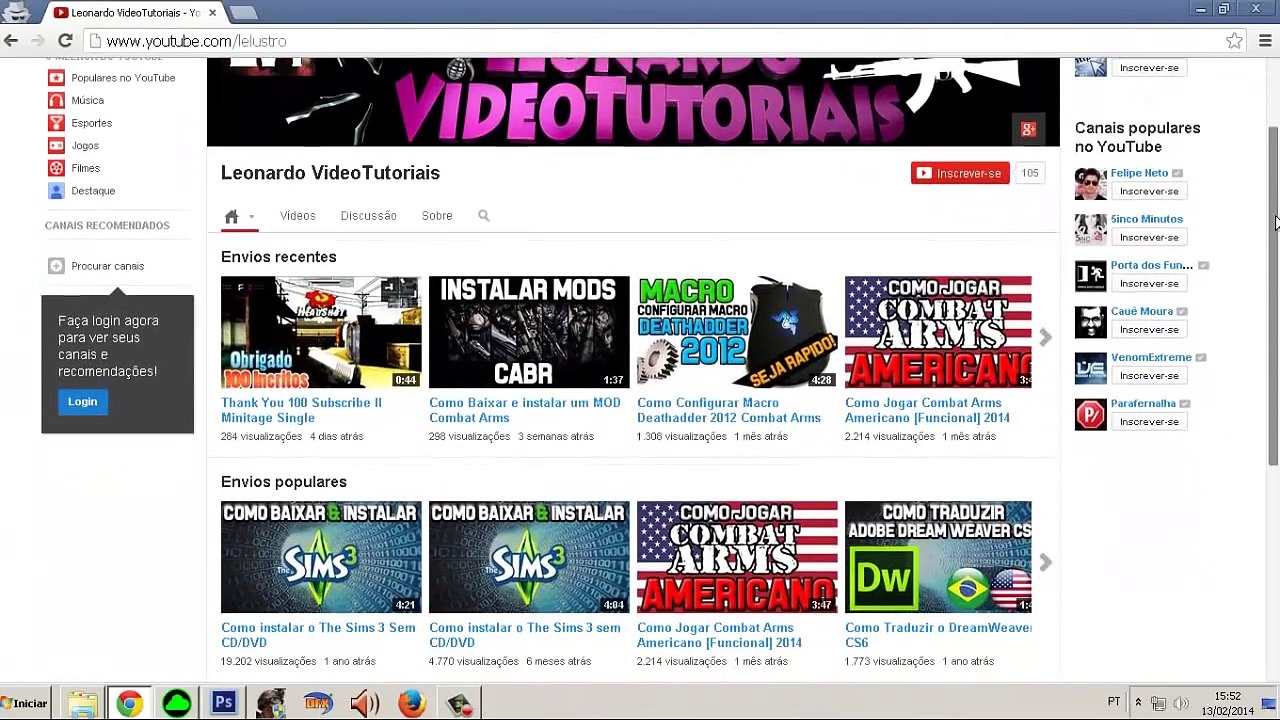The image size is (1280, 720).
Task: Subscribe to Cauê Moura channel
Action: (1149, 329)
